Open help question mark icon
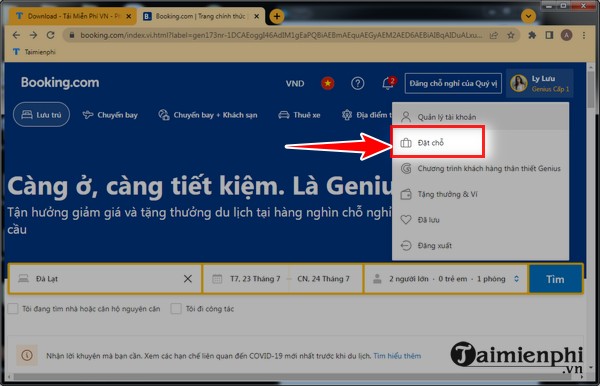This screenshot has height=386, width=600. pos(357,83)
